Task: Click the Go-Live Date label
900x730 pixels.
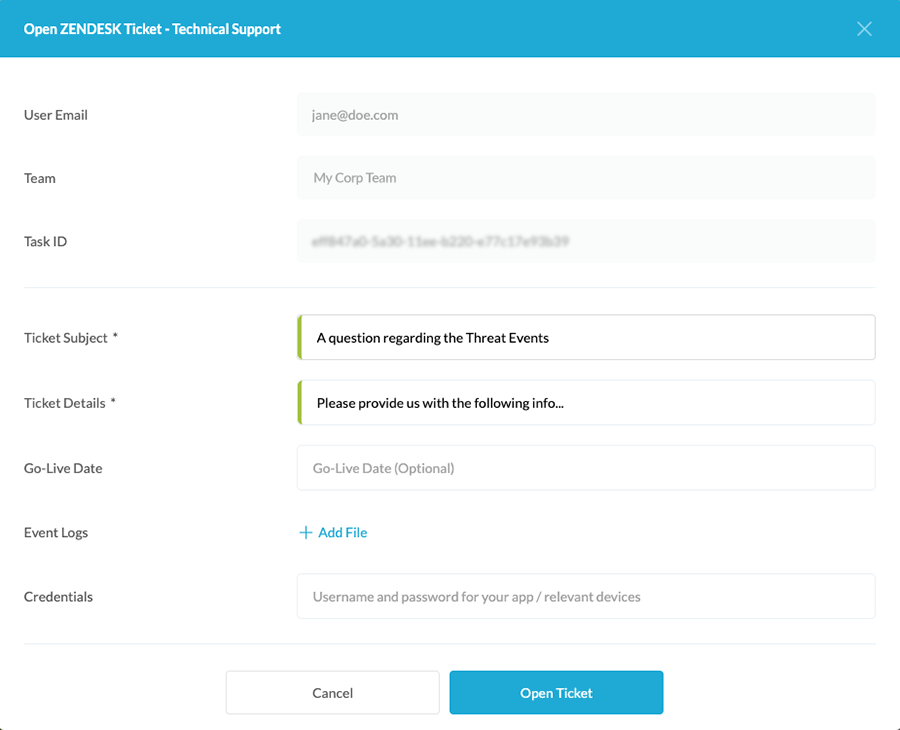Action: point(63,468)
